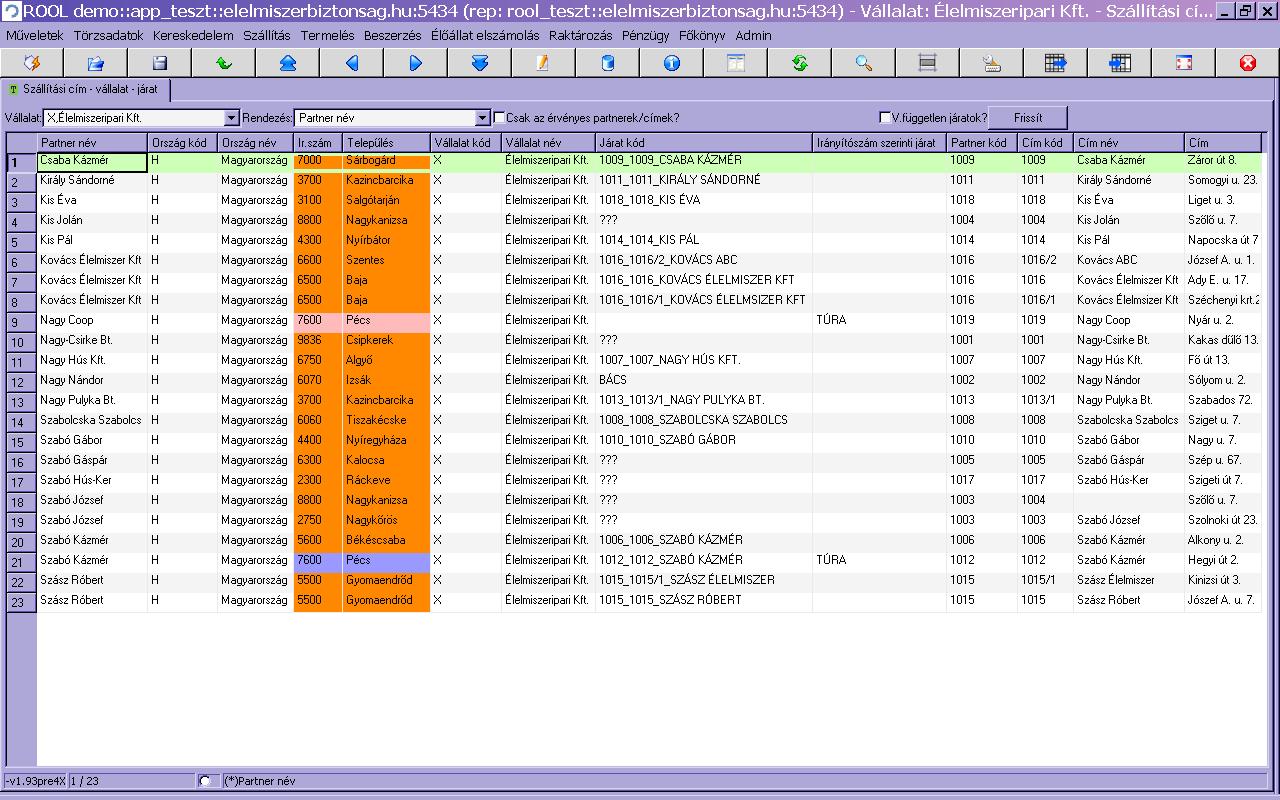This screenshot has height=800, width=1280.
Task: Click the green undo arrow icon
Action: tap(224, 63)
